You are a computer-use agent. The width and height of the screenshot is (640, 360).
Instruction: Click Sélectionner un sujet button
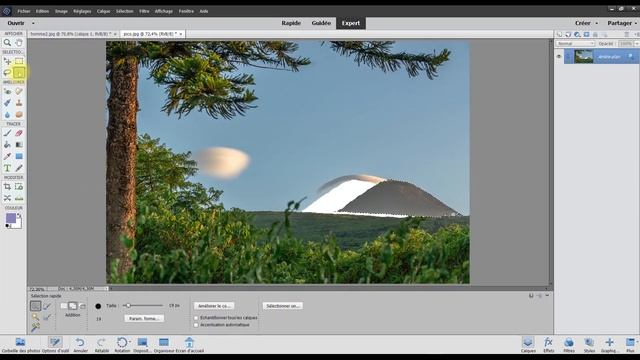pos(282,306)
